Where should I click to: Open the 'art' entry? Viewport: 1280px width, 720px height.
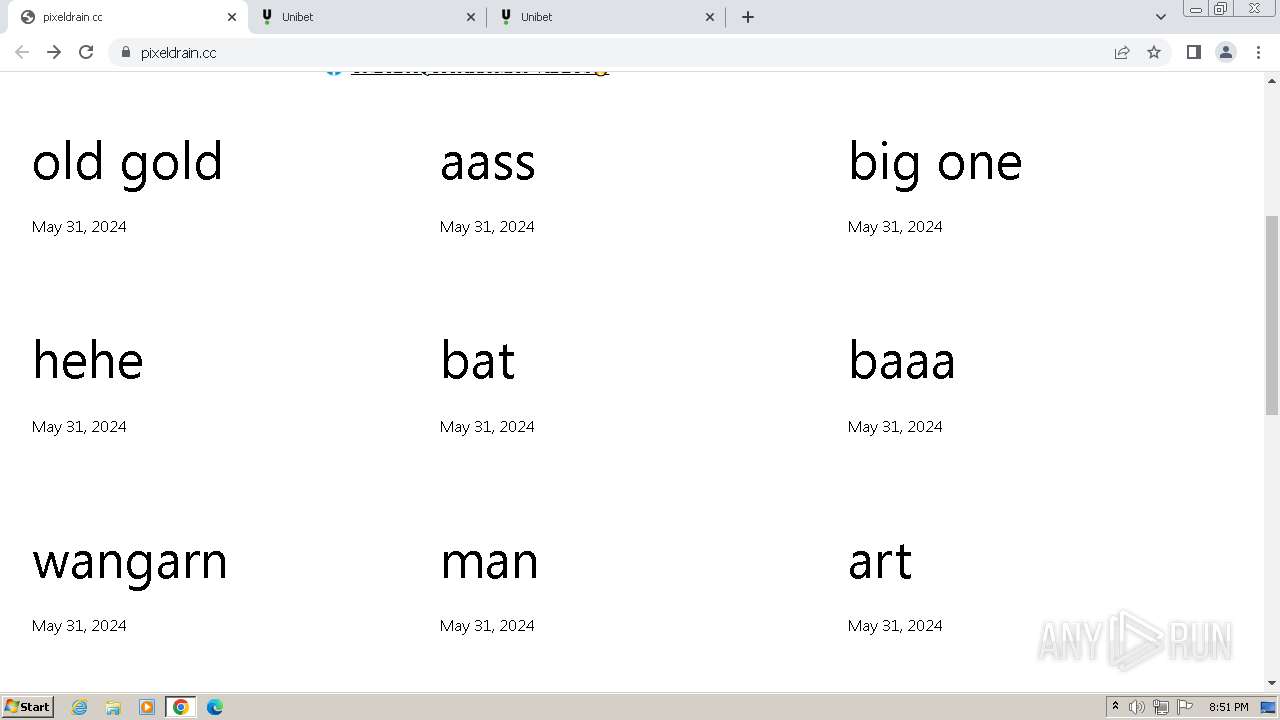880,561
